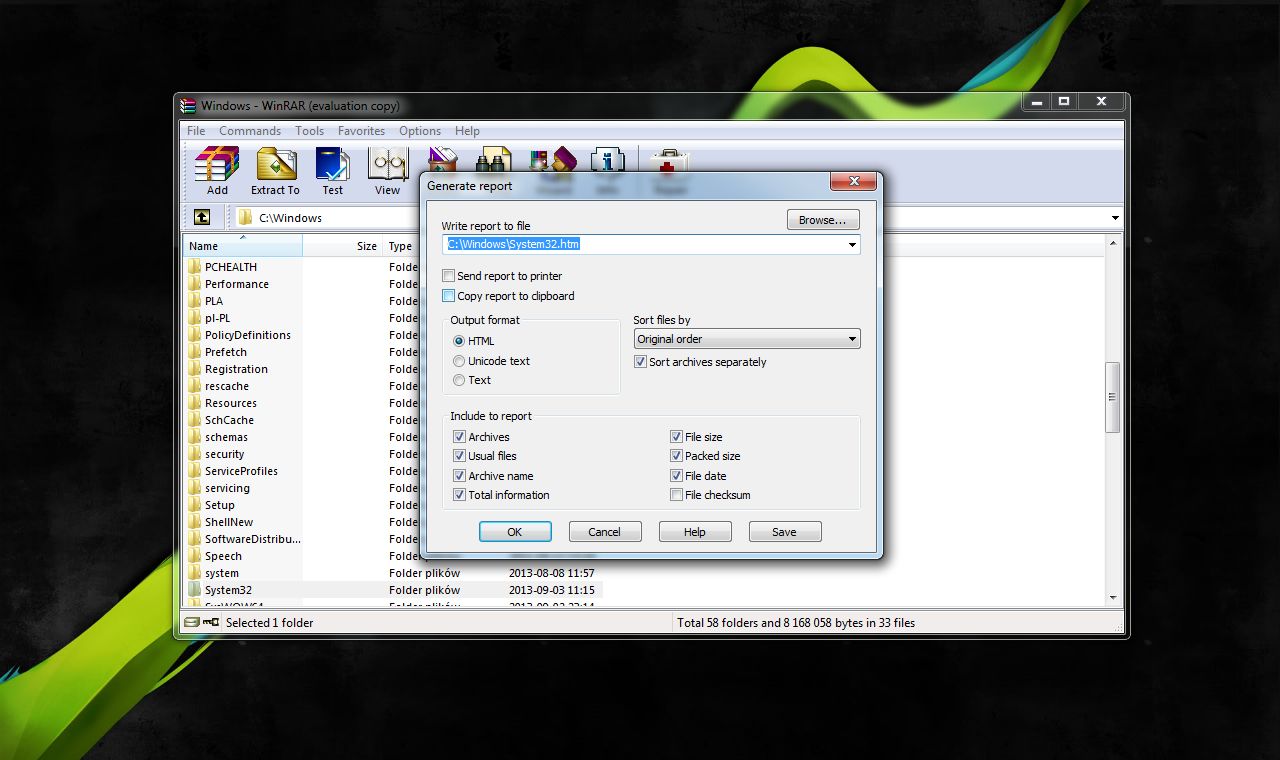The height and width of the screenshot is (760, 1280).
Task: Click the View file toolbar icon
Action: coord(388,165)
